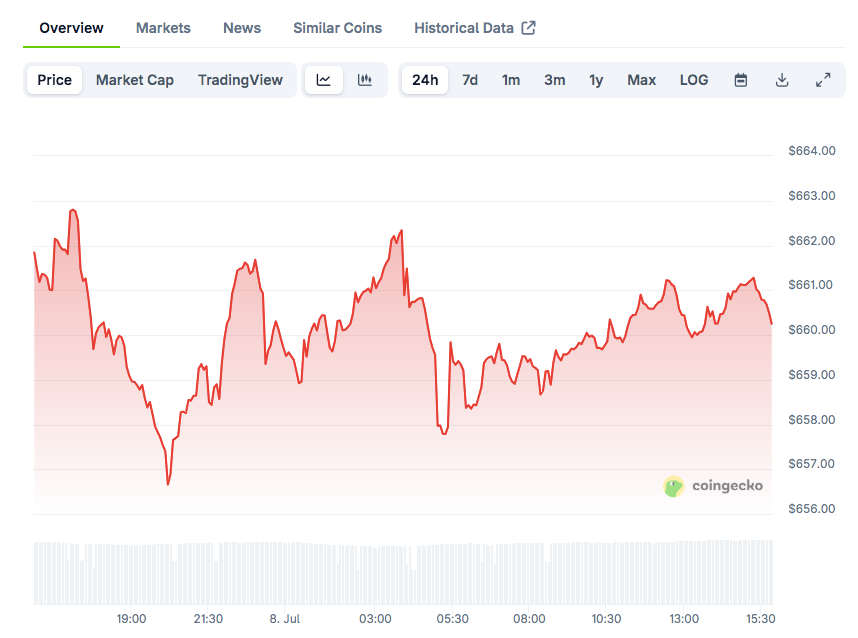Click the 19:00 time axis label
Viewport: 858px width, 638px height.
(x=131, y=619)
